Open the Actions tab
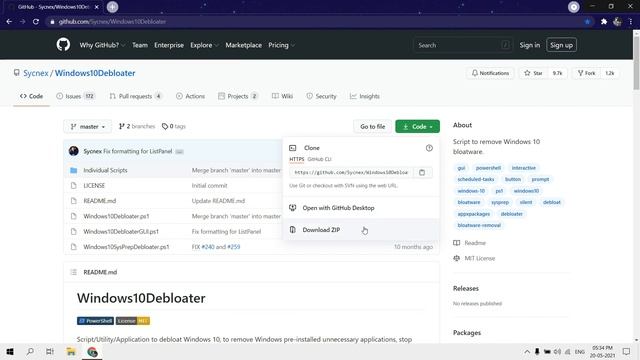This screenshot has width=640, height=360. pyautogui.click(x=190, y=96)
